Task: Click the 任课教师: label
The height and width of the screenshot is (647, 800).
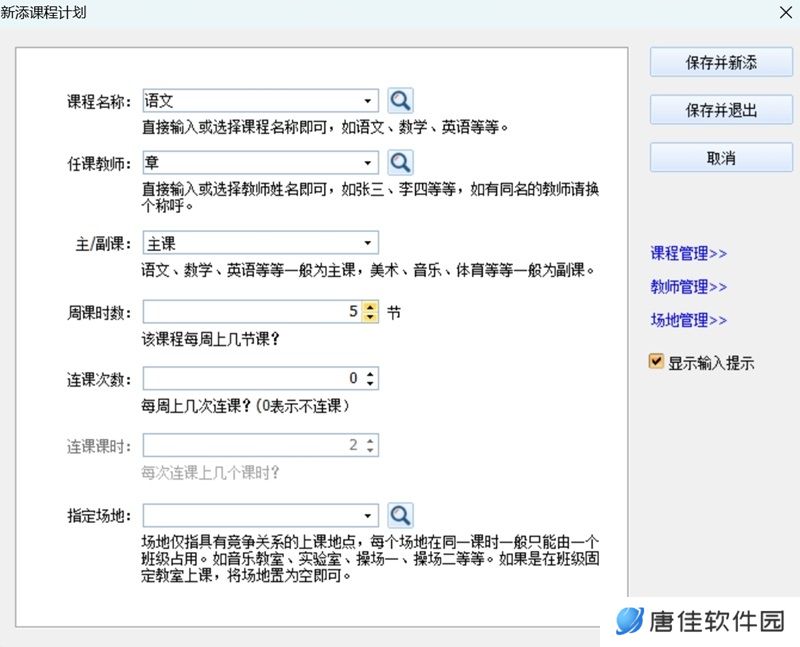Action: (x=99, y=164)
